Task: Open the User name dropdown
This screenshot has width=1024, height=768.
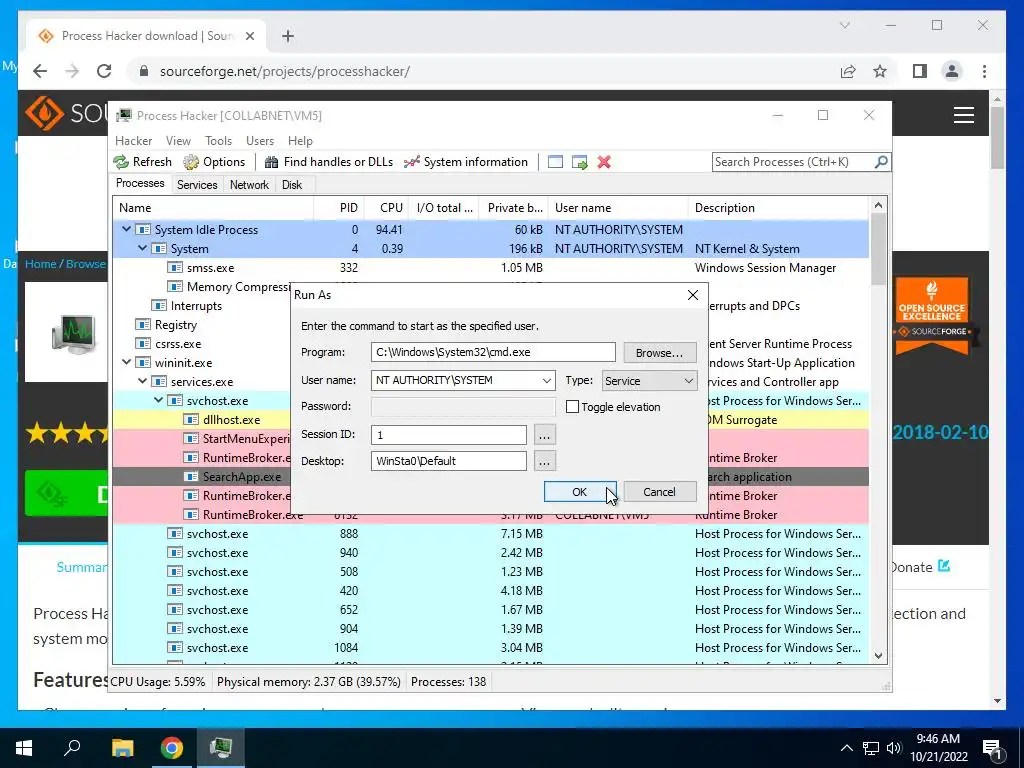Action: (x=547, y=380)
